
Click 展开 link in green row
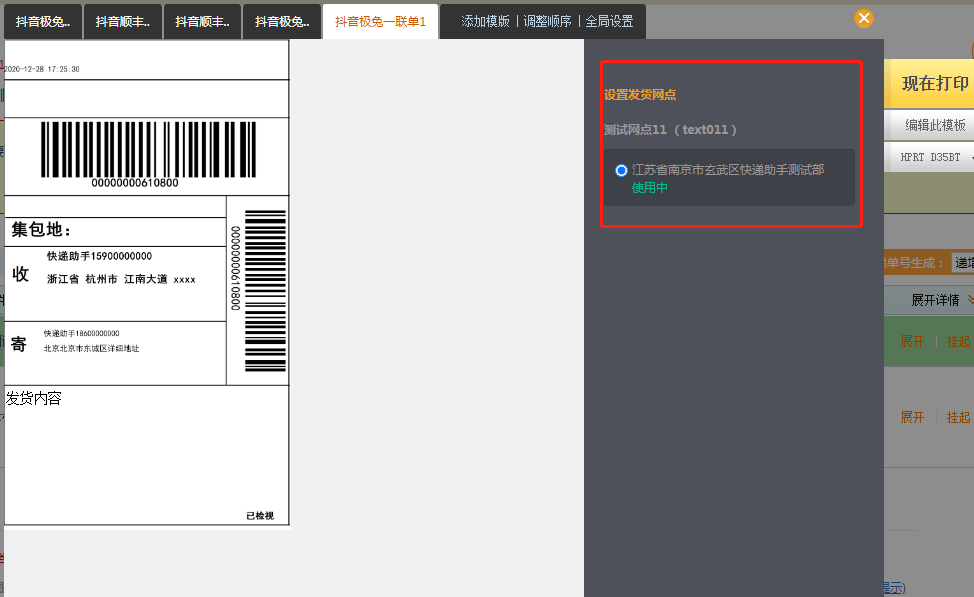click(912, 341)
